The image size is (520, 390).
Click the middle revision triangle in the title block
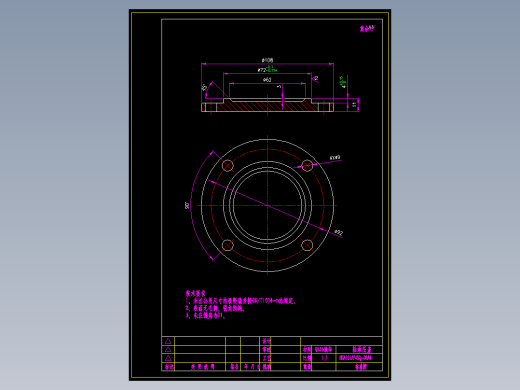tap(168, 349)
